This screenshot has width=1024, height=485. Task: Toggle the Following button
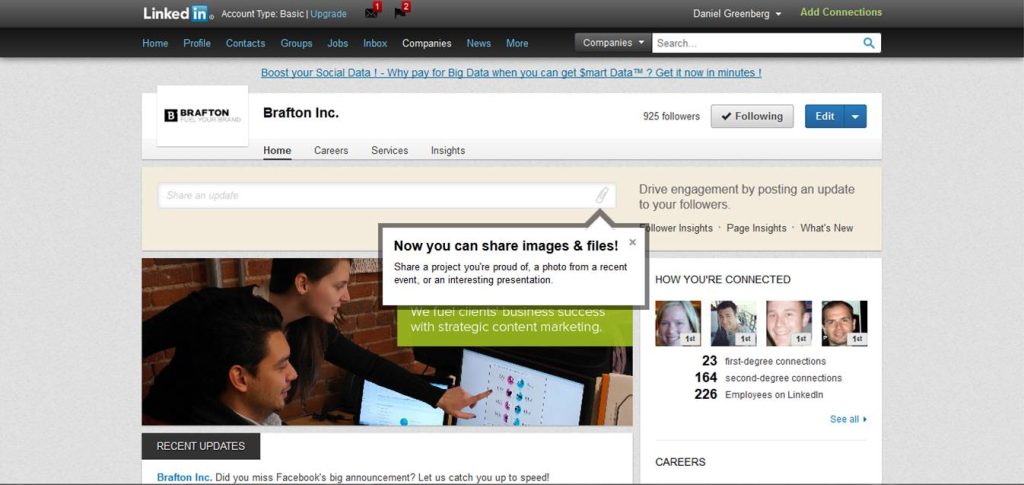(752, 116)
